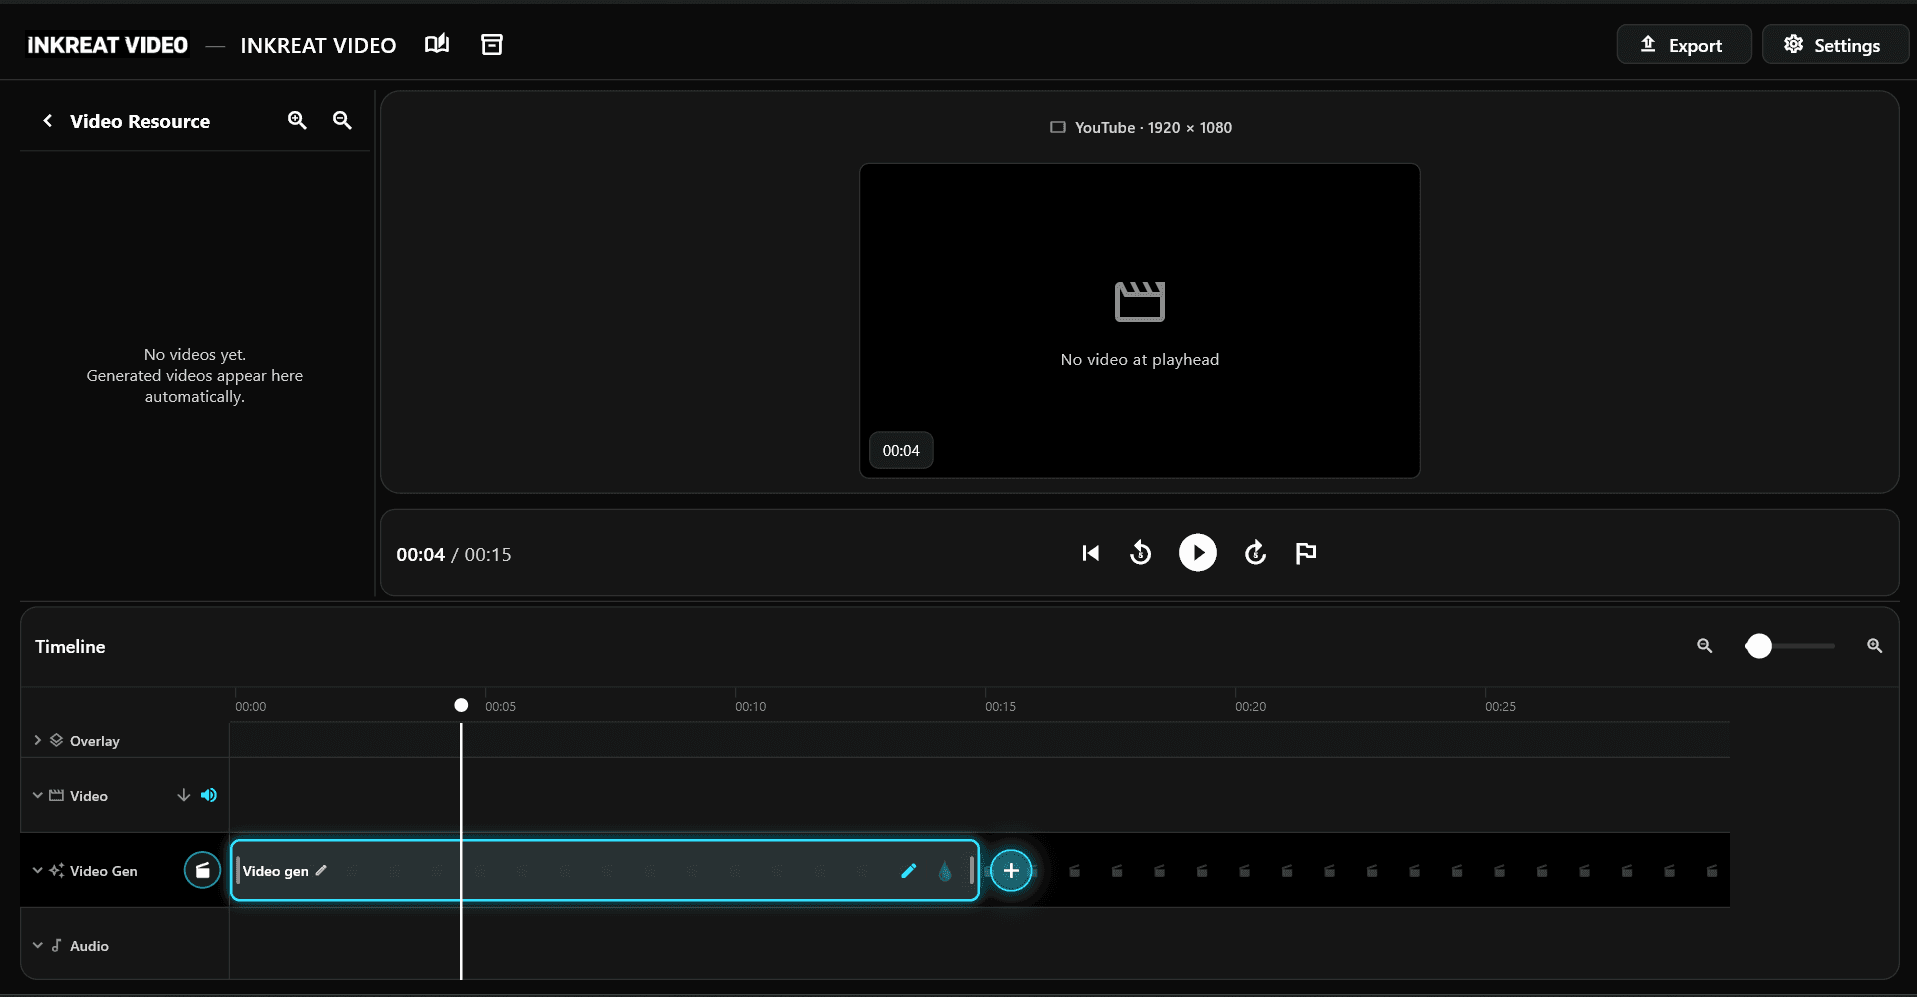
Task: Click the playhead marker on timeline ruler
Action: (x=461, y=705)
